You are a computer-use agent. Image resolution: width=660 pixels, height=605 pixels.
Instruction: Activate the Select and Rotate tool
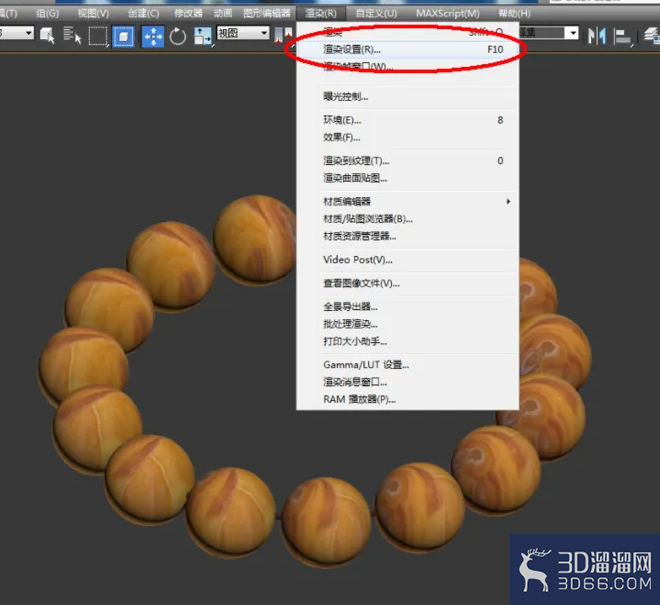[178, 36]
